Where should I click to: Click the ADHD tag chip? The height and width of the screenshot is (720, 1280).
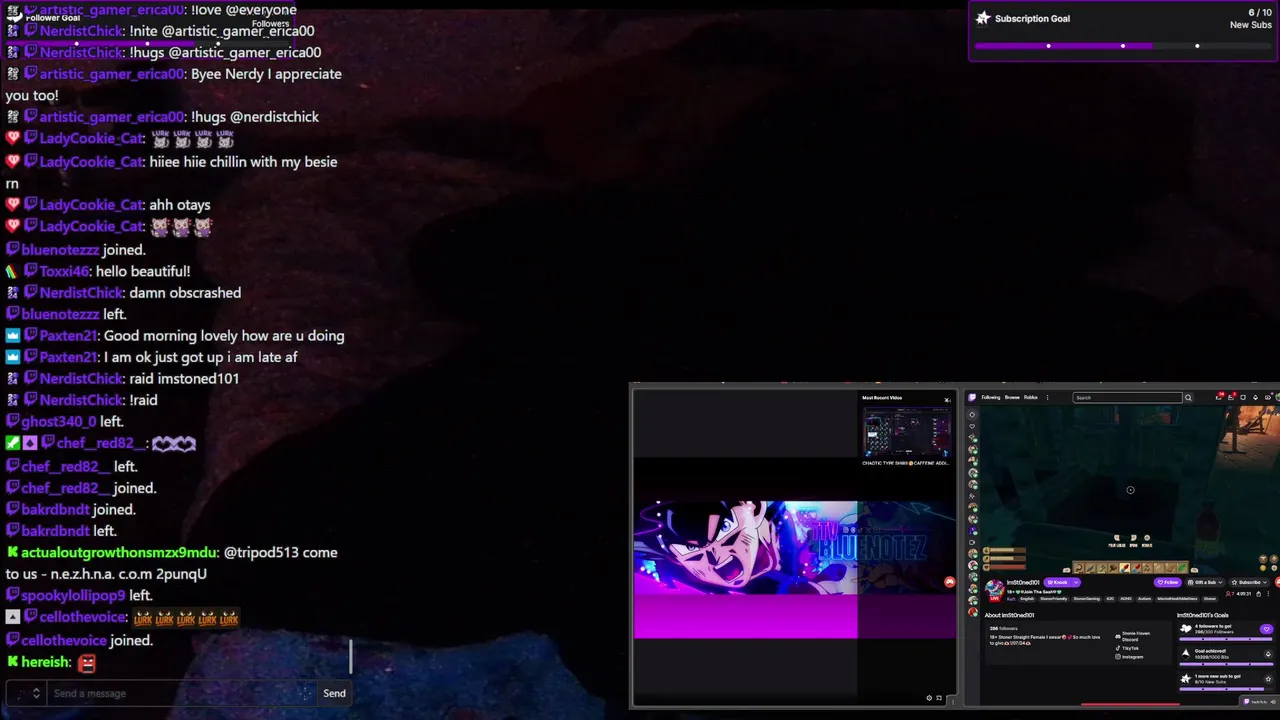(x=1126, y=599)
